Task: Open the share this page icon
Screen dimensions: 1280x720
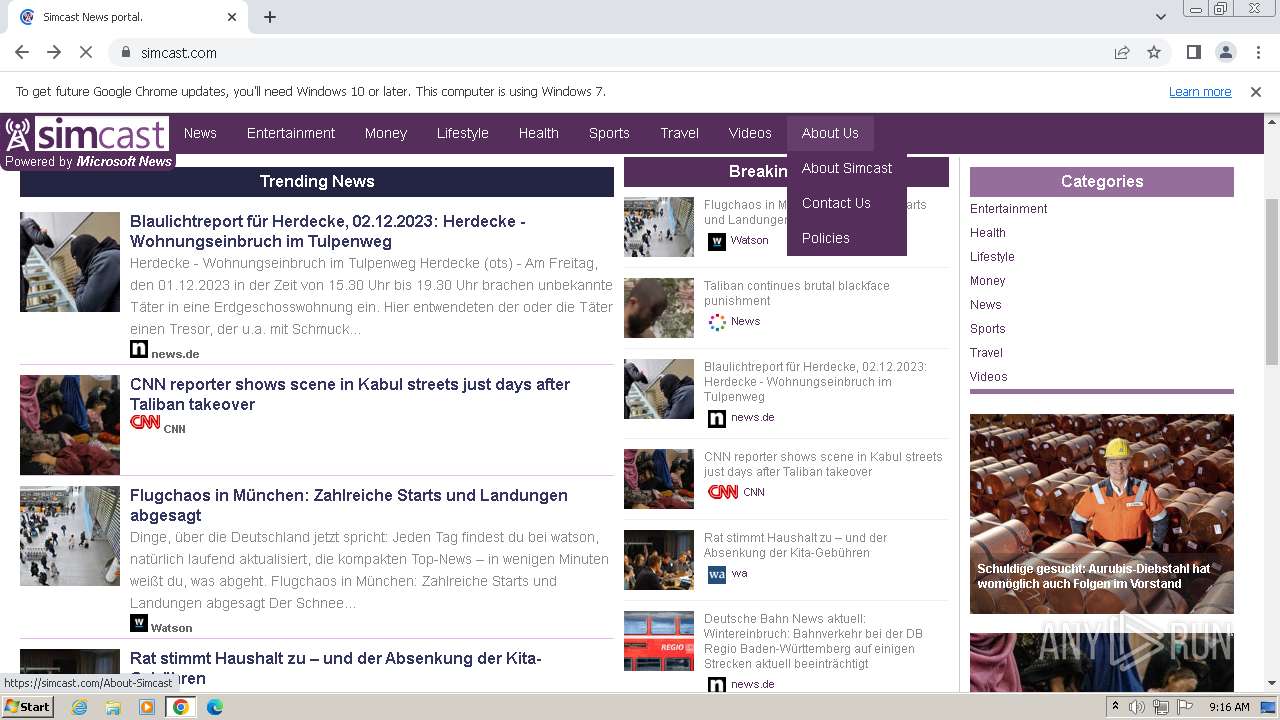Action: [1122, 52]
